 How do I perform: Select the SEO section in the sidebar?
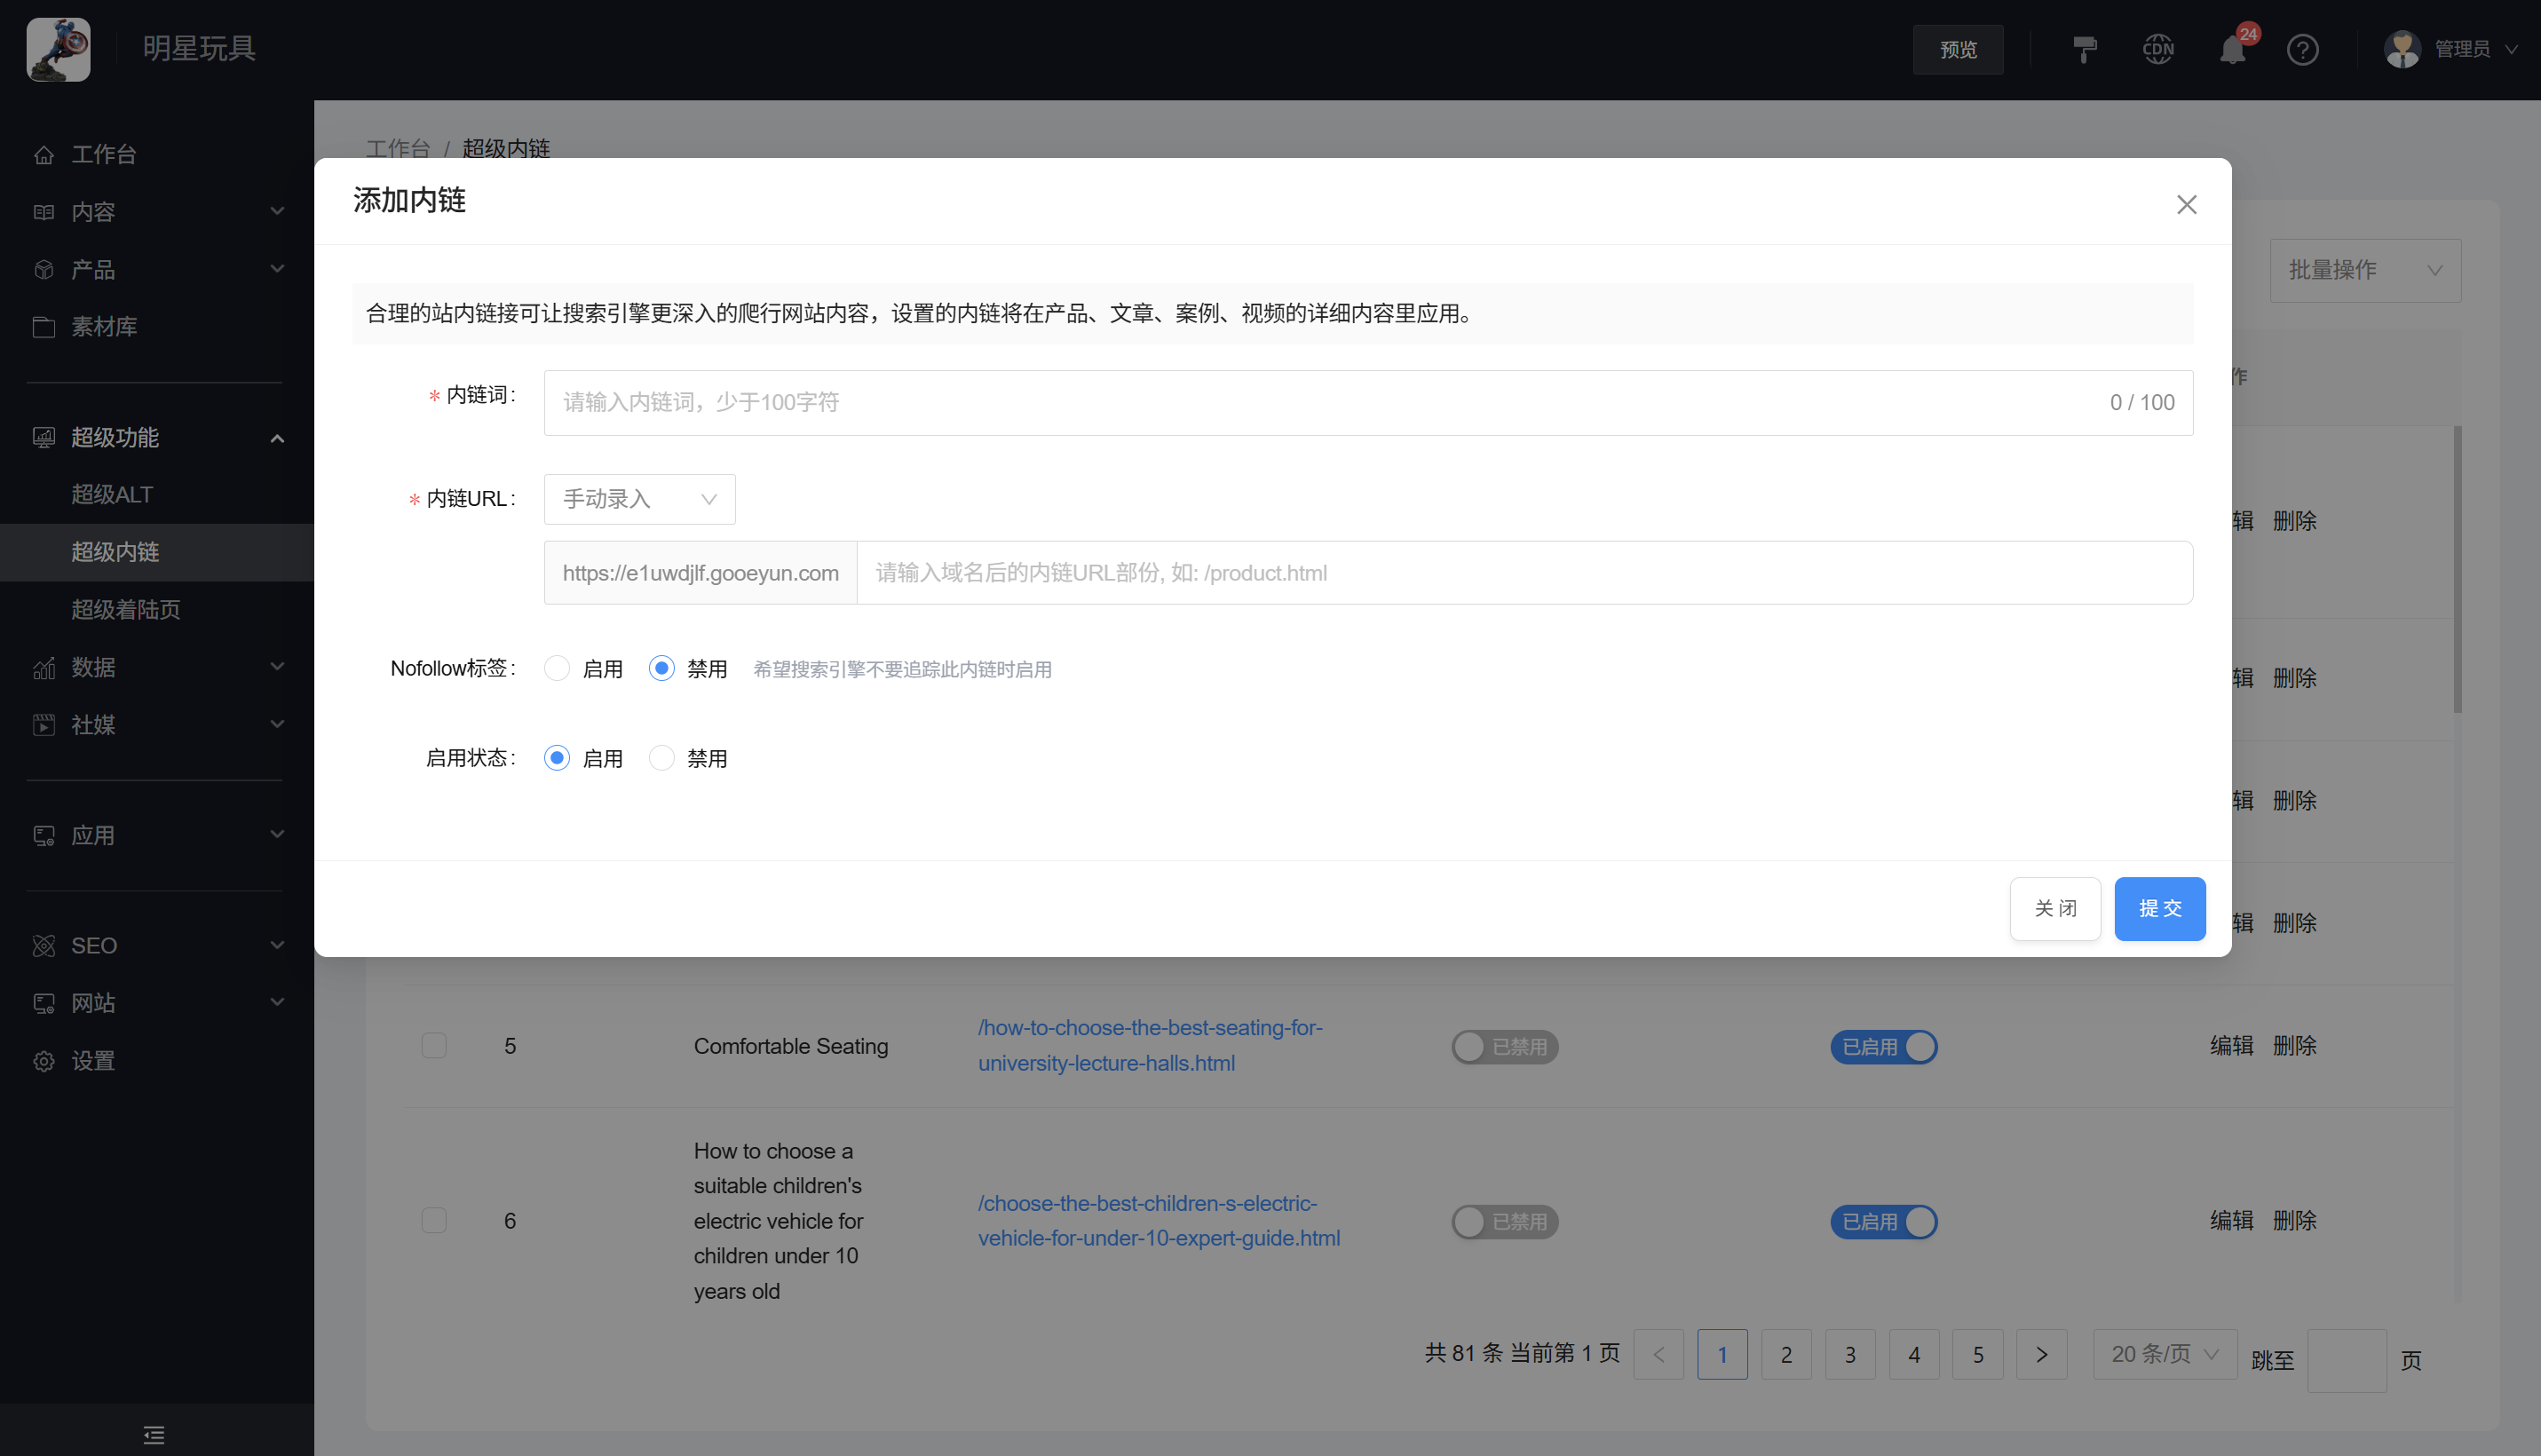(x=92, y=945)
